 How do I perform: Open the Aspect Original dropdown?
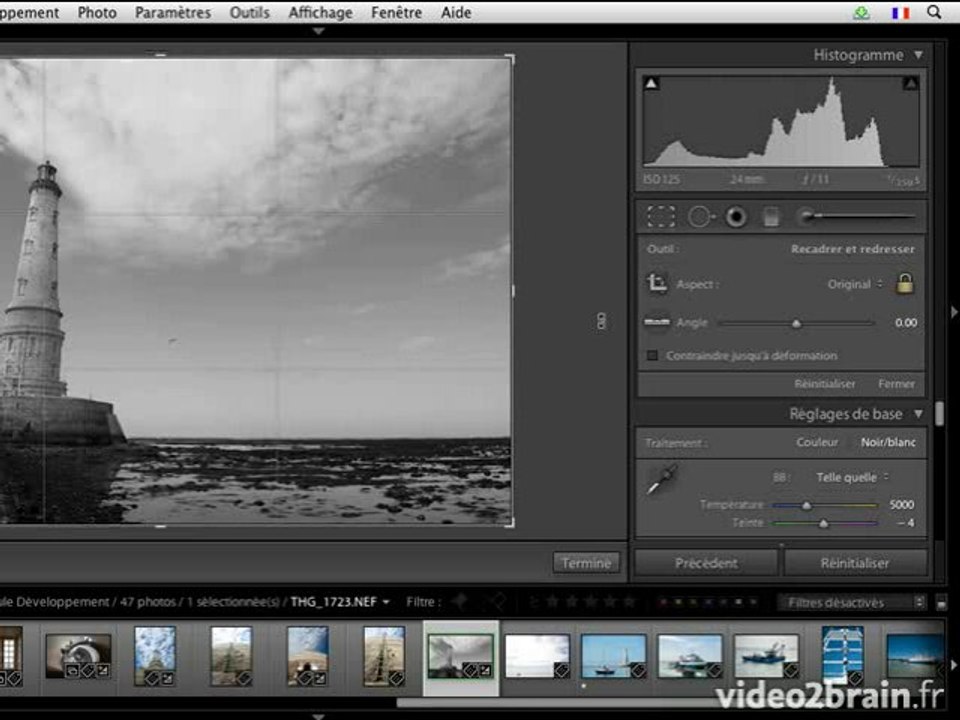855,284
